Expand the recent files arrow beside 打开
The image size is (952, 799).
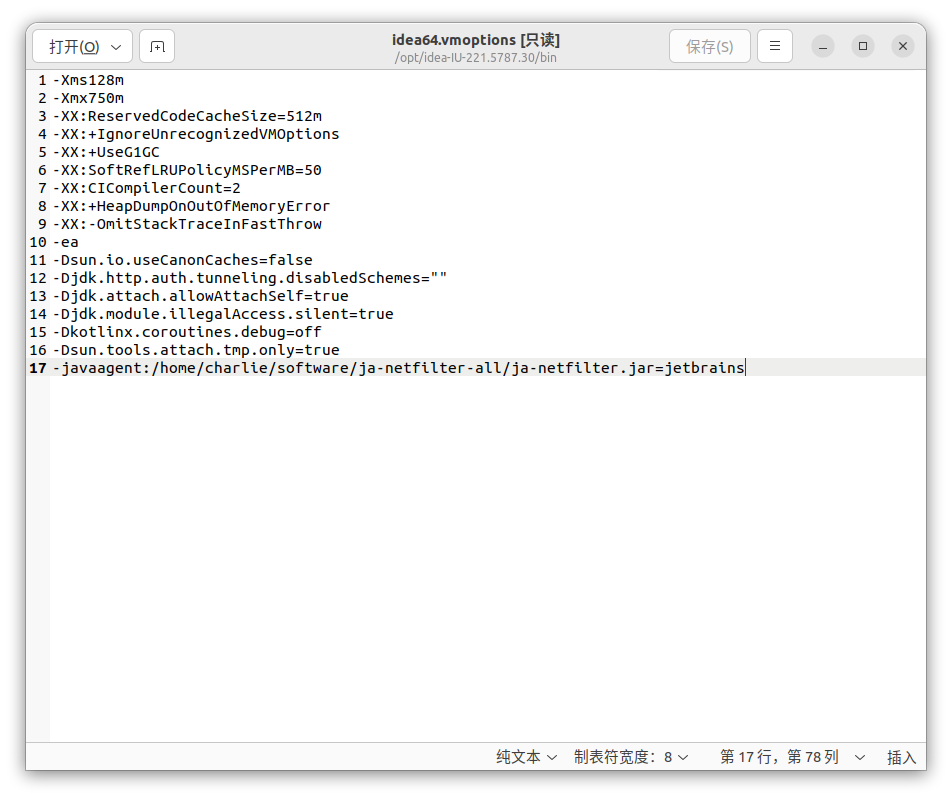tap(116, 47)
